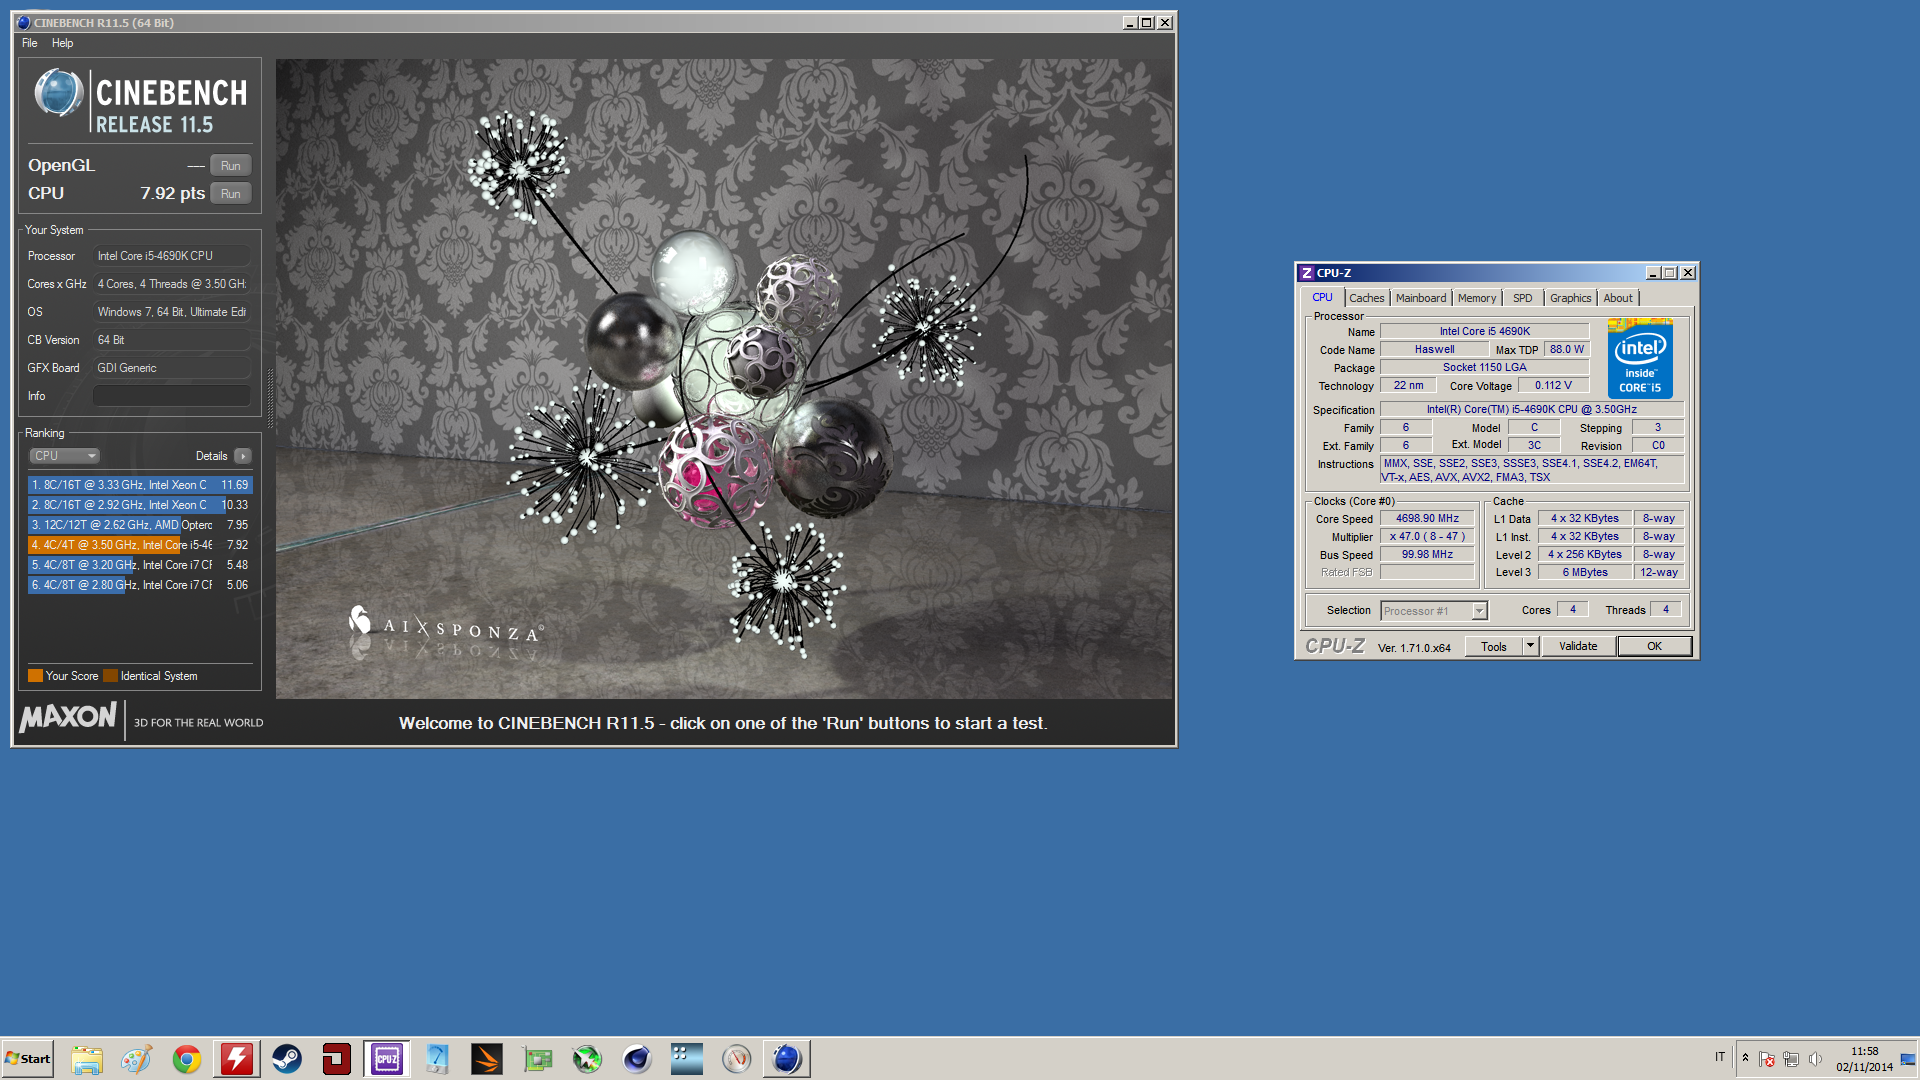This screenshot has height=1080, width=1920.
Task: Switch to the Memory tab in CPU-Z
Action: [x=1477, y=298]
